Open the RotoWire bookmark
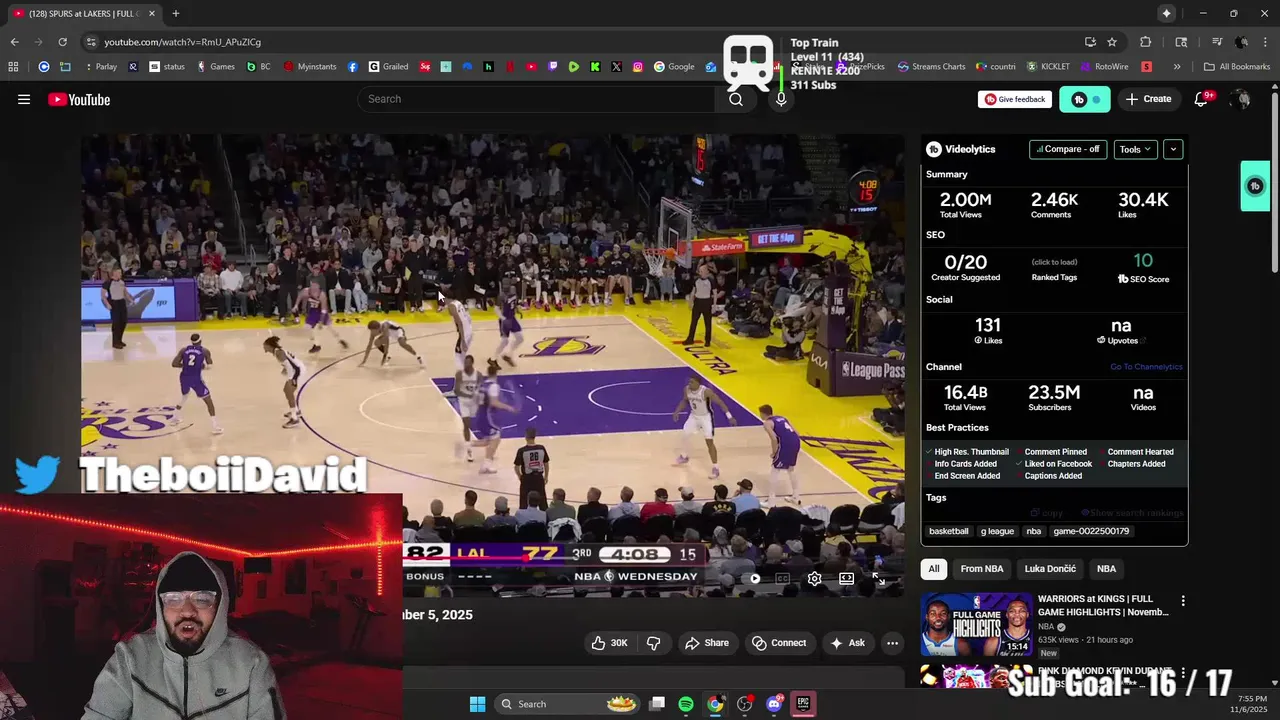1280x720 pixels. pyautogui.click(x=1104, y=67)
